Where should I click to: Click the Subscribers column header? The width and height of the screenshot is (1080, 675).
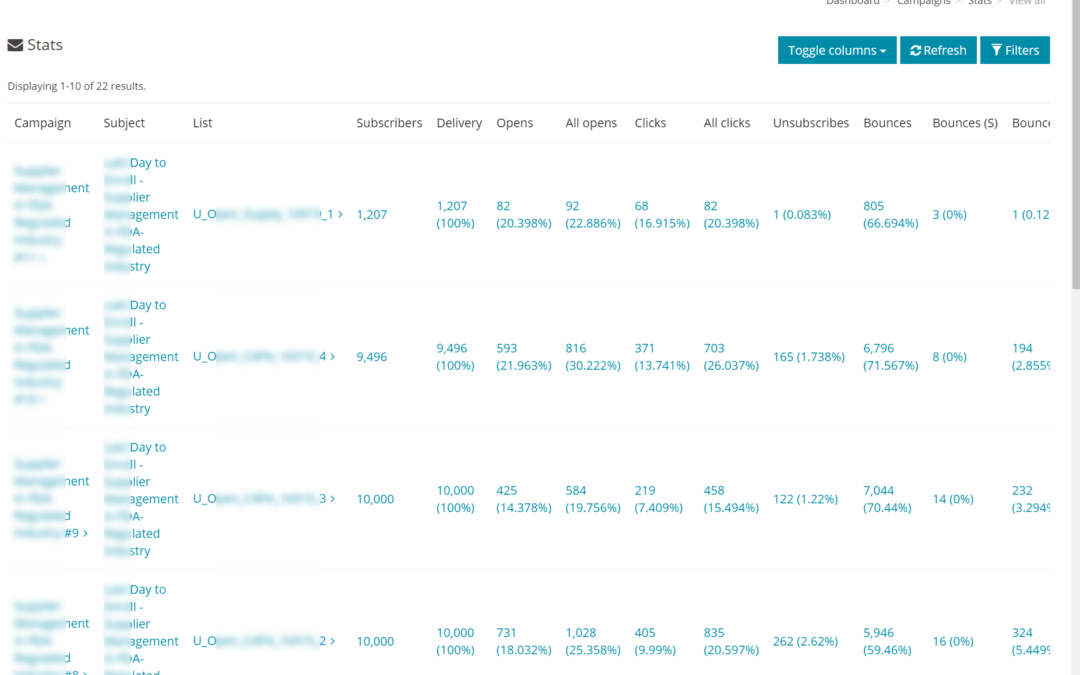389,123
